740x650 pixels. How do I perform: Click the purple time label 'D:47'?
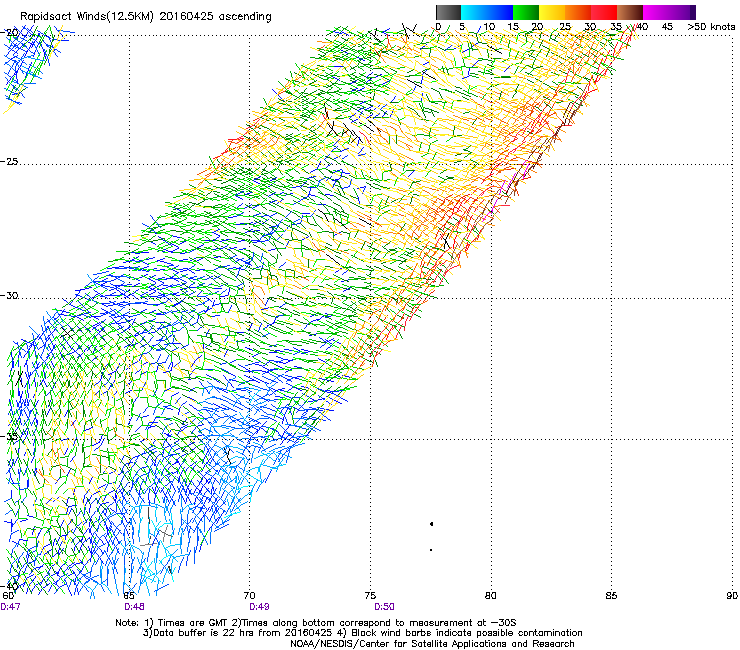click(10, 607)
